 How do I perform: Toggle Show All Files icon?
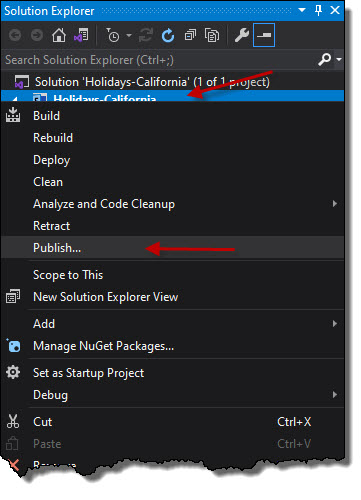(212, 35)
